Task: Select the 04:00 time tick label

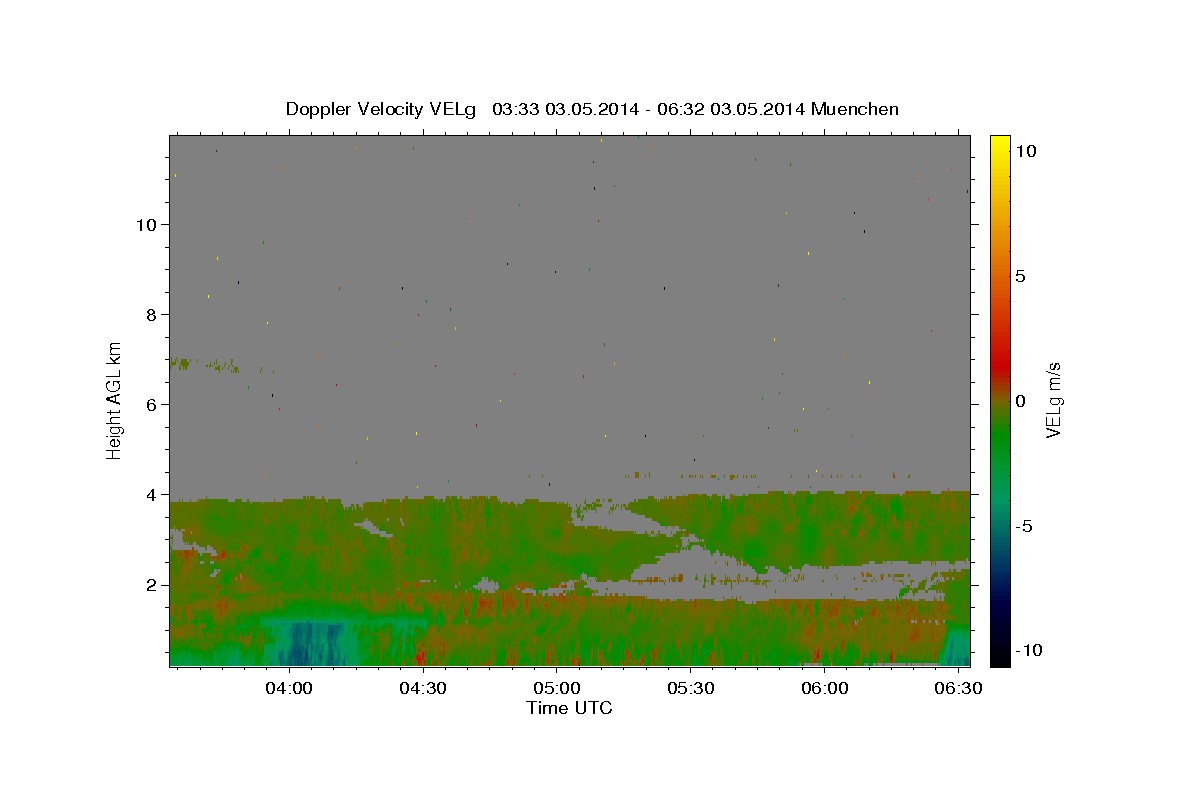Action: (x=290, y=688)
